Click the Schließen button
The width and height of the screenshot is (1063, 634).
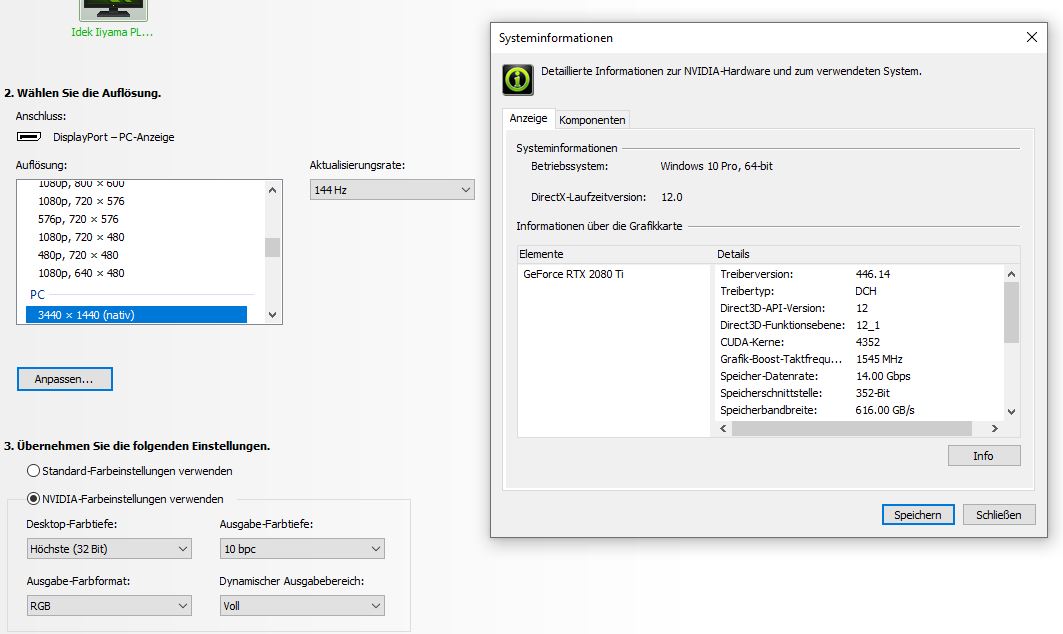(x=999, y=515)
